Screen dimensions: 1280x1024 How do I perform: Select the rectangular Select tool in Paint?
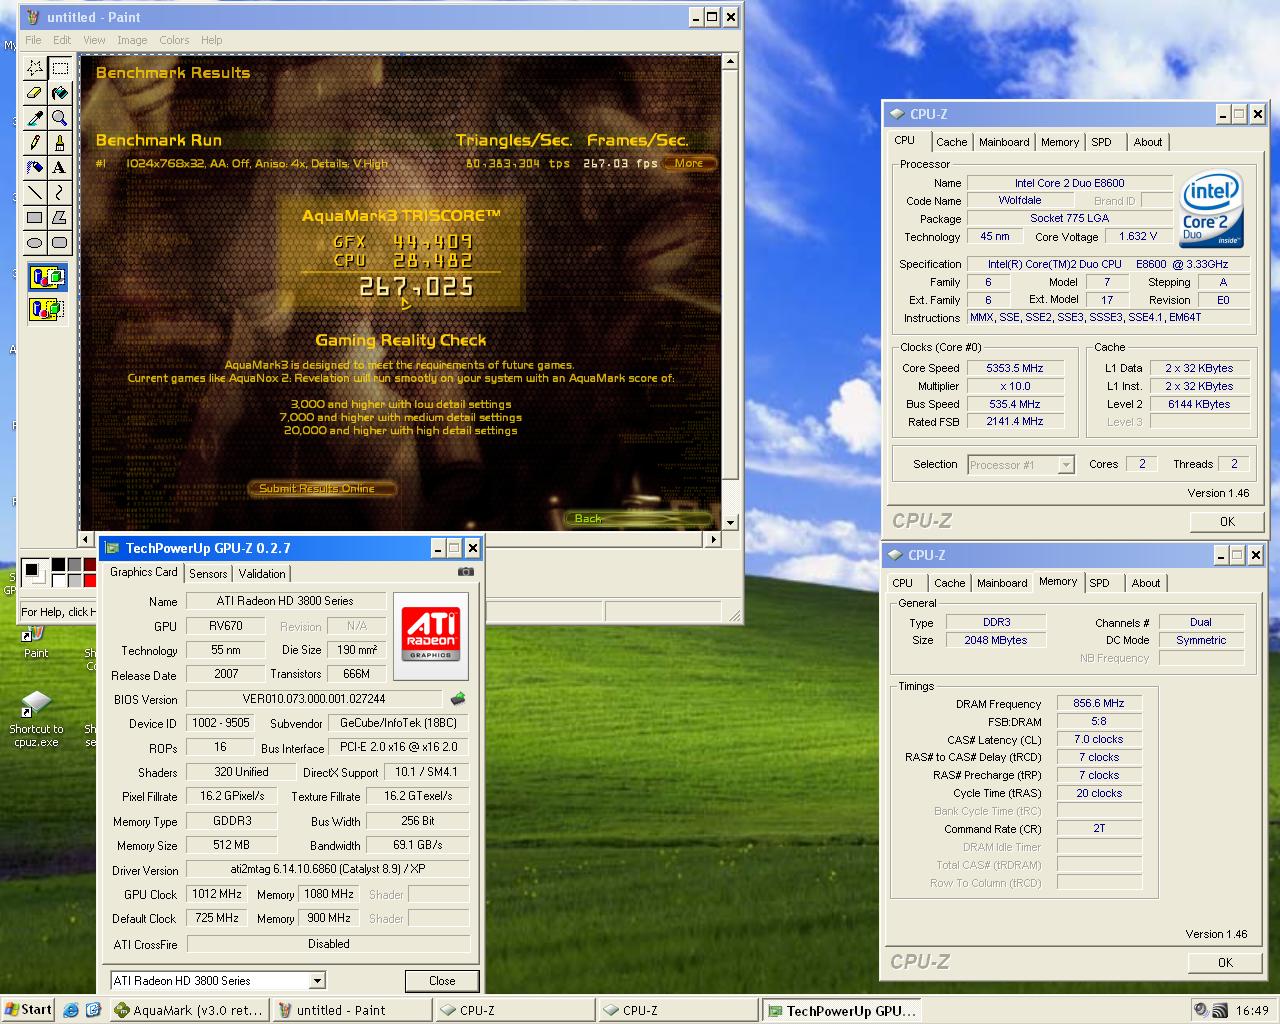60,68
